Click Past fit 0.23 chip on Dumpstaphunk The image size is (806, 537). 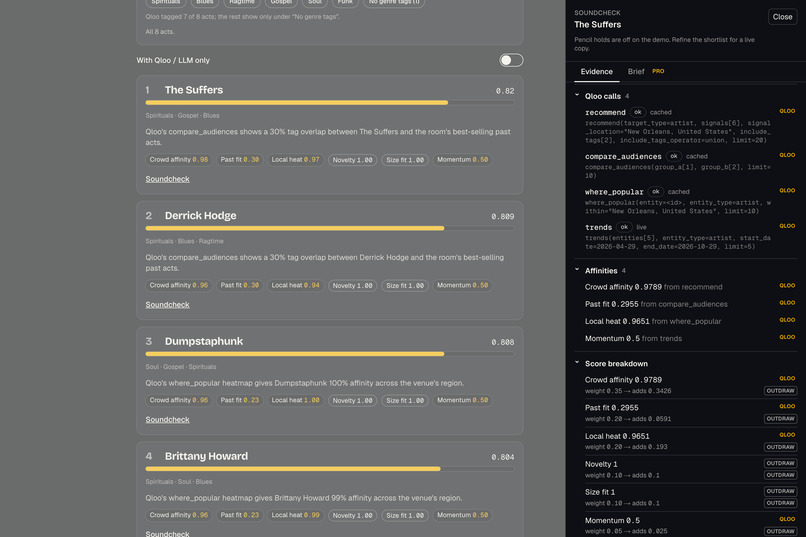pos(240,400)
